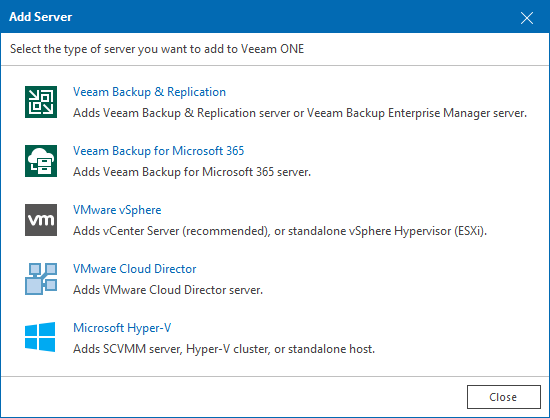
Task: Click description 'Adds Veeam Backup for Microsoft 365 server.'
Action: tap(192, 172)
